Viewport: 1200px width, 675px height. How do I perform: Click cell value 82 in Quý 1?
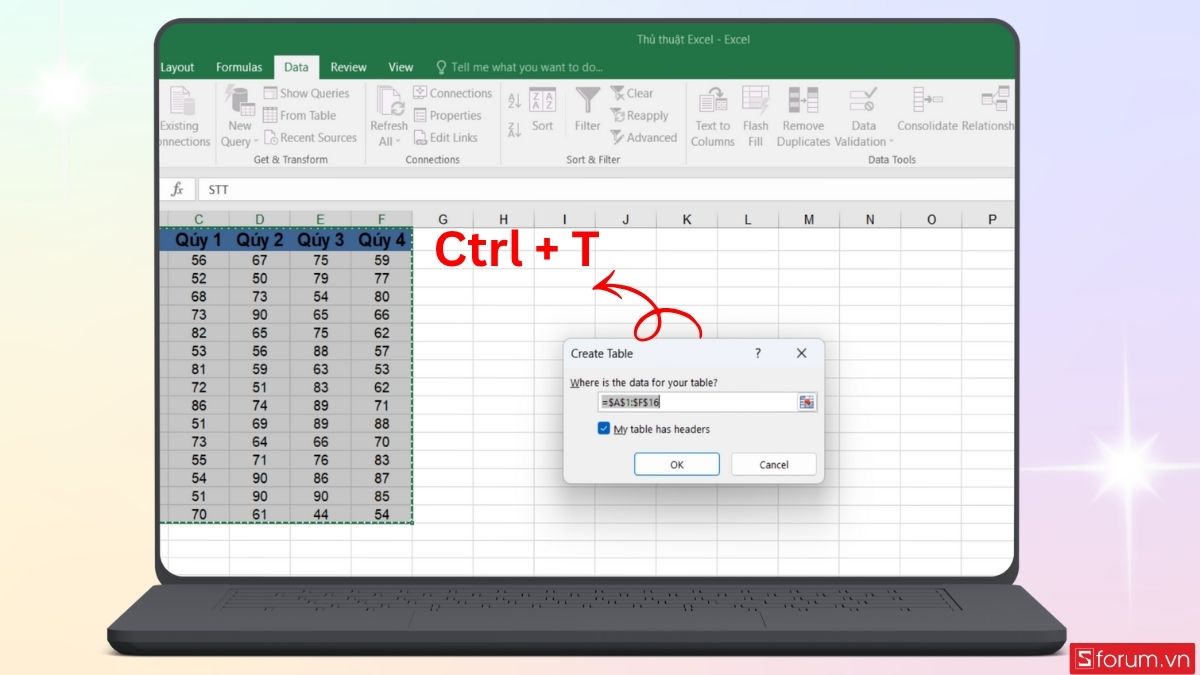[199, 333]
